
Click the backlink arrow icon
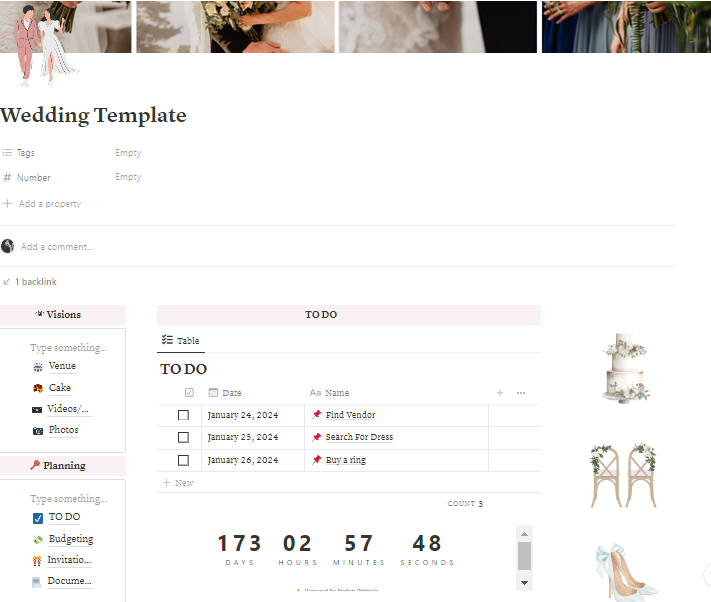click(6, 282)
